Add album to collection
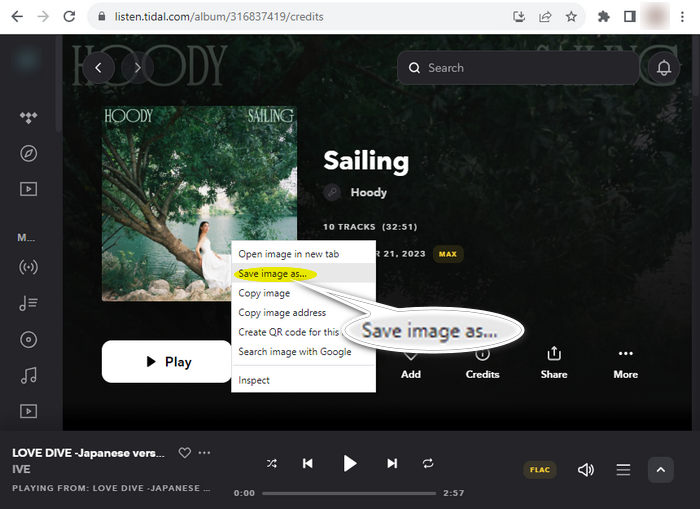700x509 pixels. tap(411, 365)
